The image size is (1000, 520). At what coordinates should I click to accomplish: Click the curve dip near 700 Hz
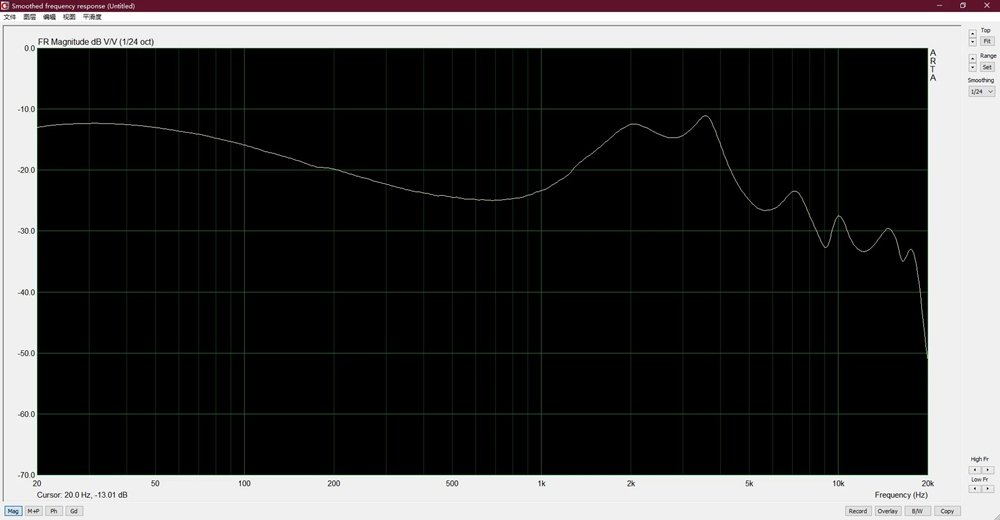491,200
